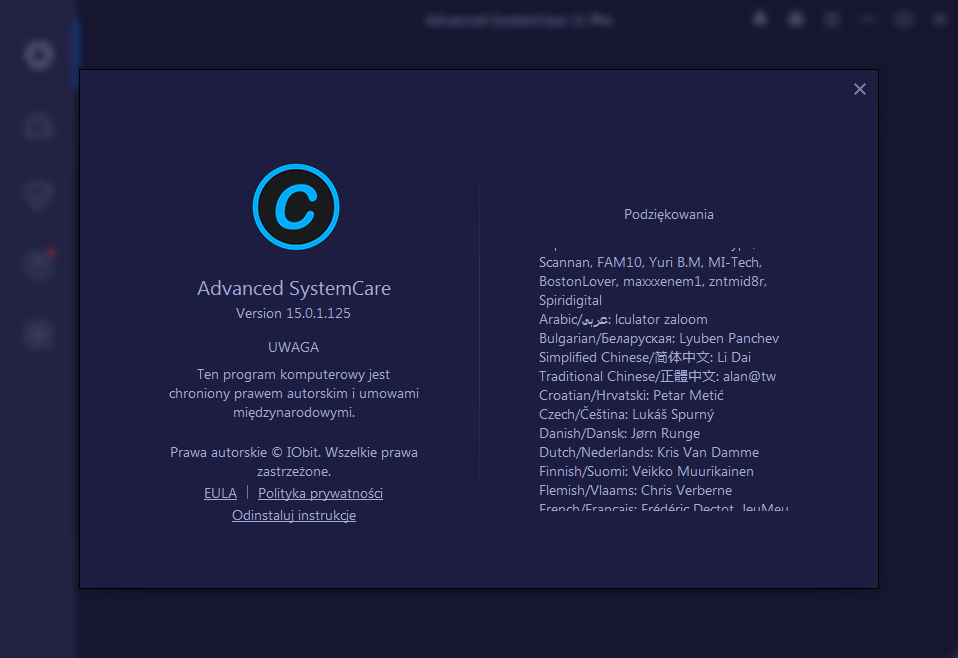Select the Bulgarian Lyuben Panchev credit line
958x658 pixels.
click(x=659, y=338)
